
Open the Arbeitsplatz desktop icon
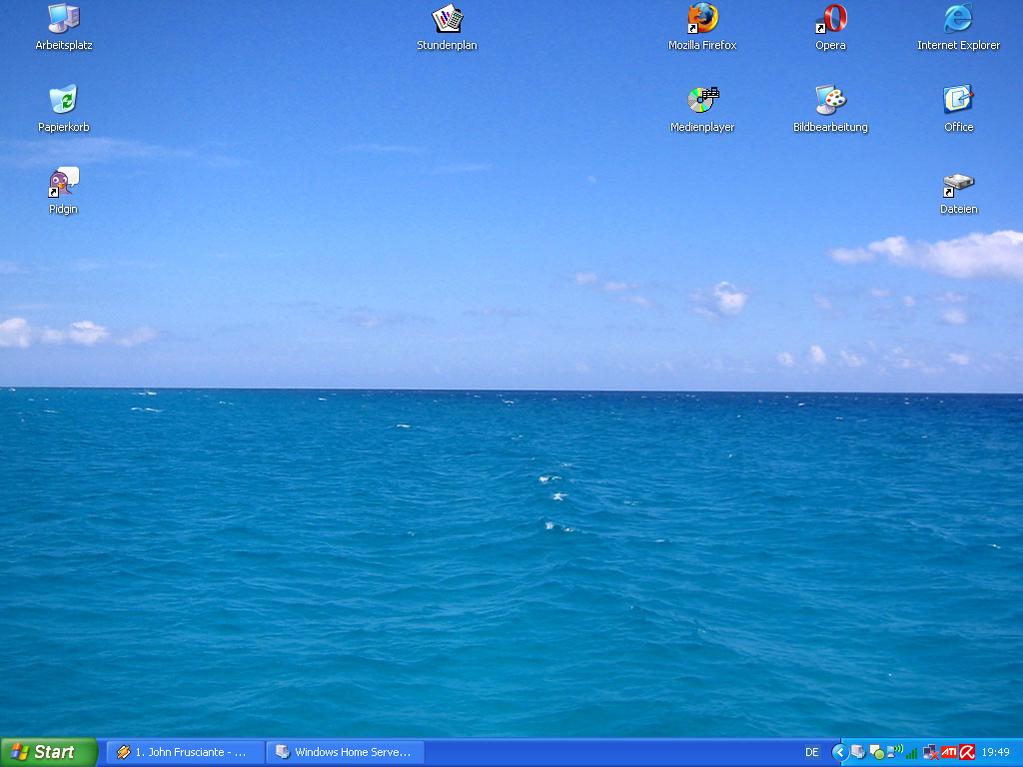[63, 19]
